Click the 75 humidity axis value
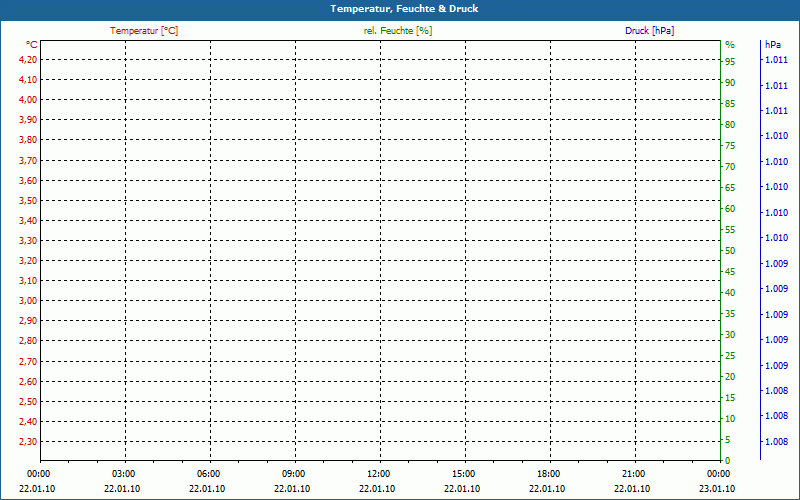The width and height of the screenshot is (800, 500). pos(730,146)
